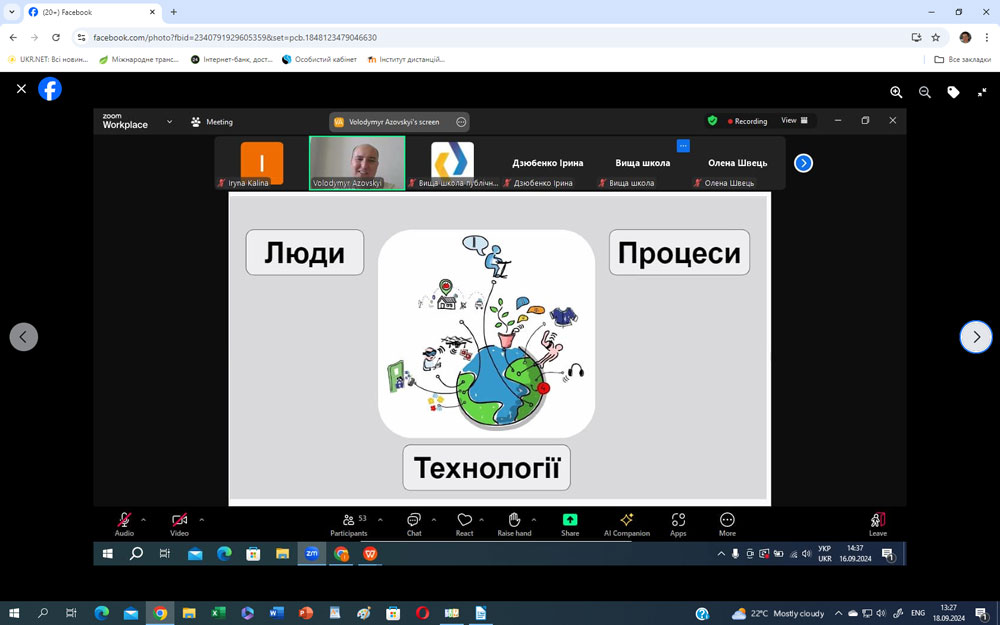Open Chrome's tab search dropdown
The image size is (1000, 625).
tap(12, 12)
